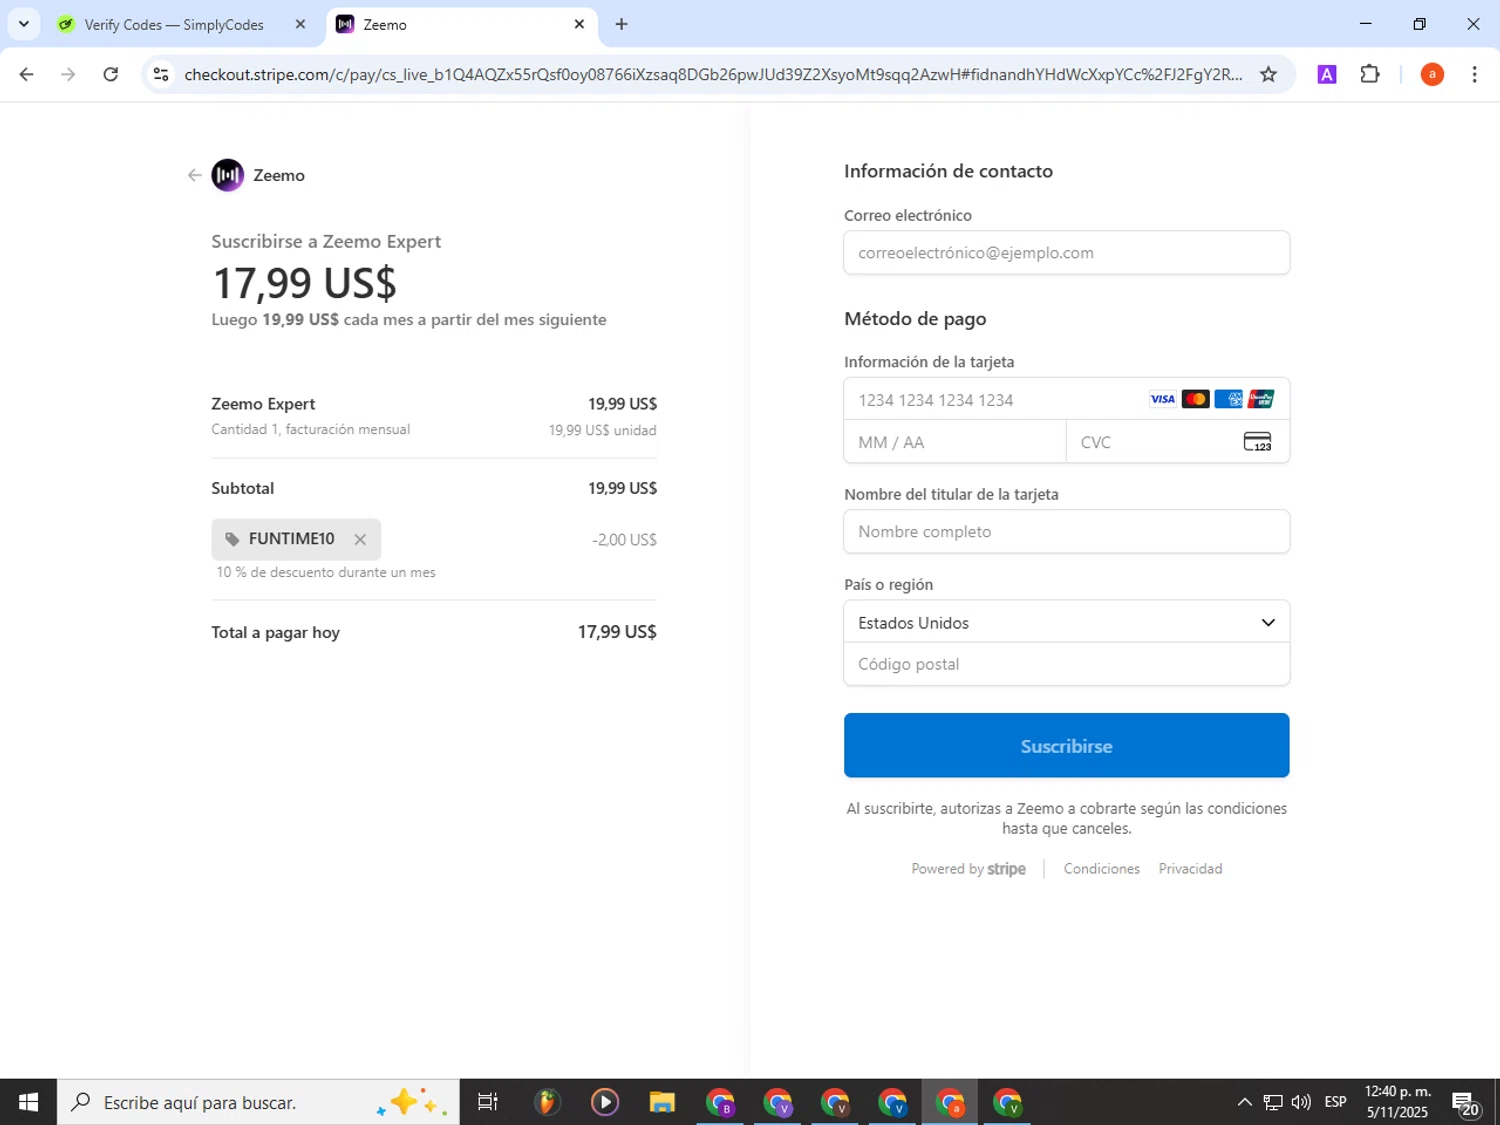This screenshot has height=1125, width=1500.
Task: Open a new browser tab
Action: (x=622, y=24)
